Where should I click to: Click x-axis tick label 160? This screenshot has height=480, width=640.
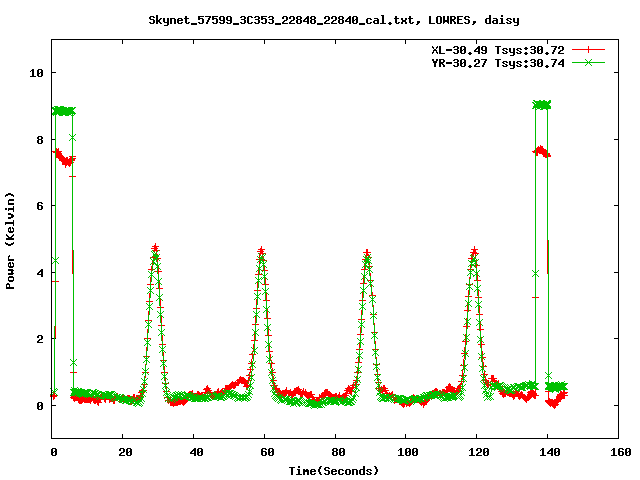tap(620, 452)
